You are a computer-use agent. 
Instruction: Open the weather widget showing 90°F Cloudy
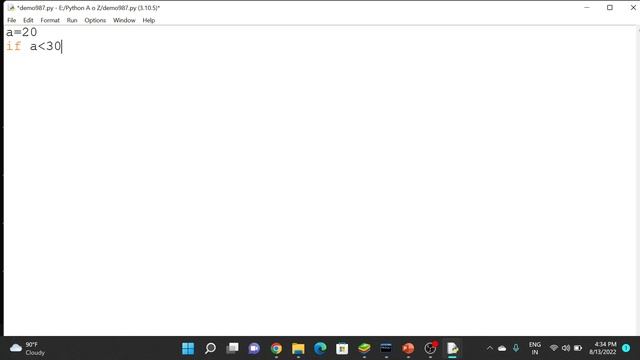(28, 348)
